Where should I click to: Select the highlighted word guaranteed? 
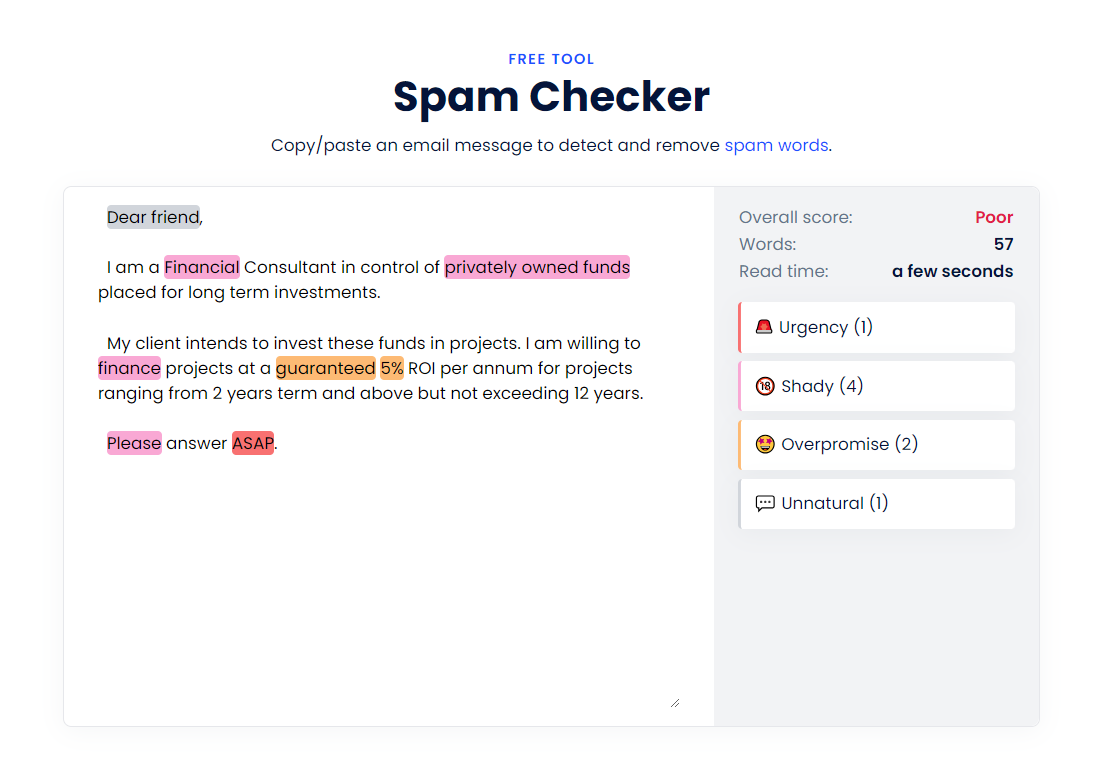pyautogui.click(x=325, y=368)
